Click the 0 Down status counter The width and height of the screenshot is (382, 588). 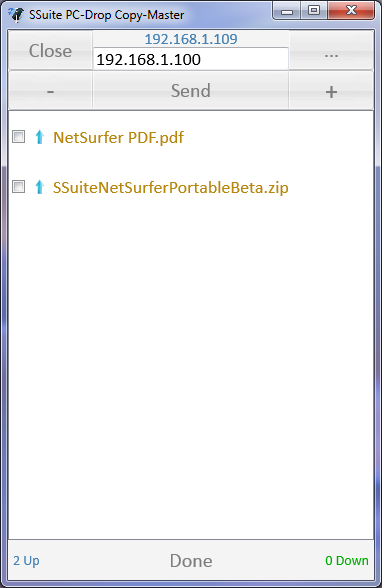click(347, 560)
